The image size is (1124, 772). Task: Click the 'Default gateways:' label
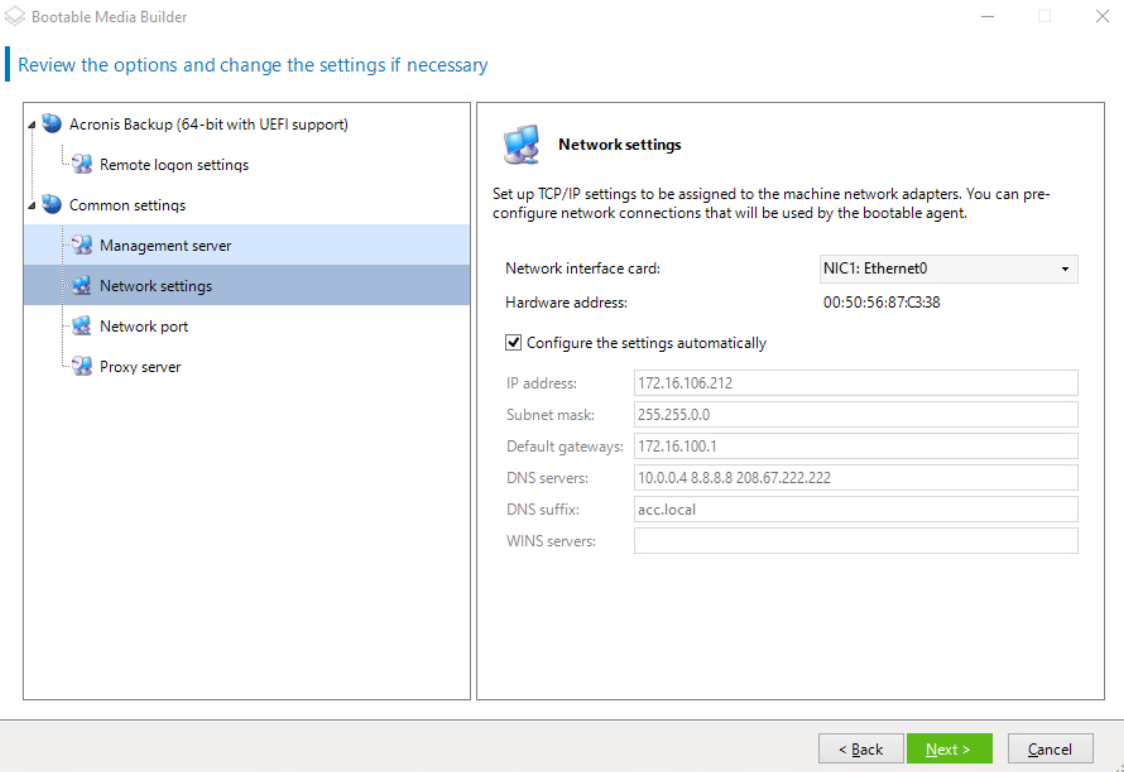click(x=565, y=447)
